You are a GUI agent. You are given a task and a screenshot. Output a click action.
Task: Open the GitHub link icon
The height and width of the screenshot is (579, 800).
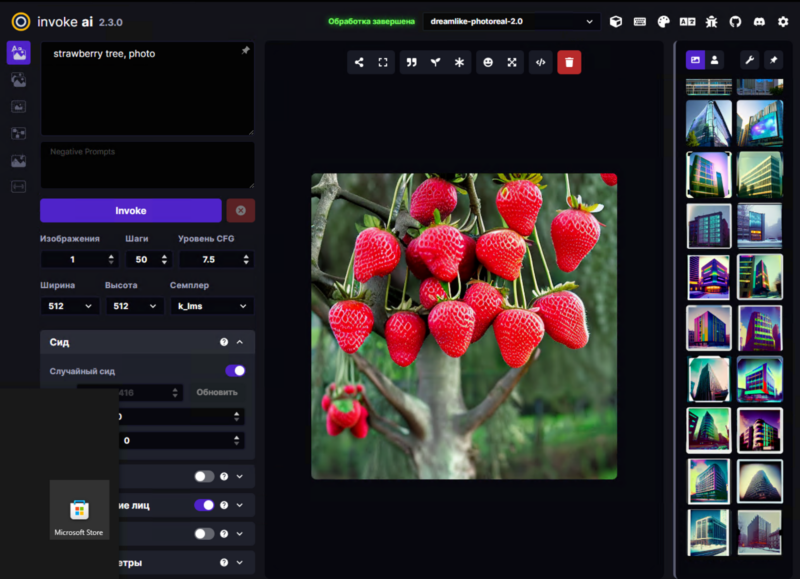click(735, 21)
